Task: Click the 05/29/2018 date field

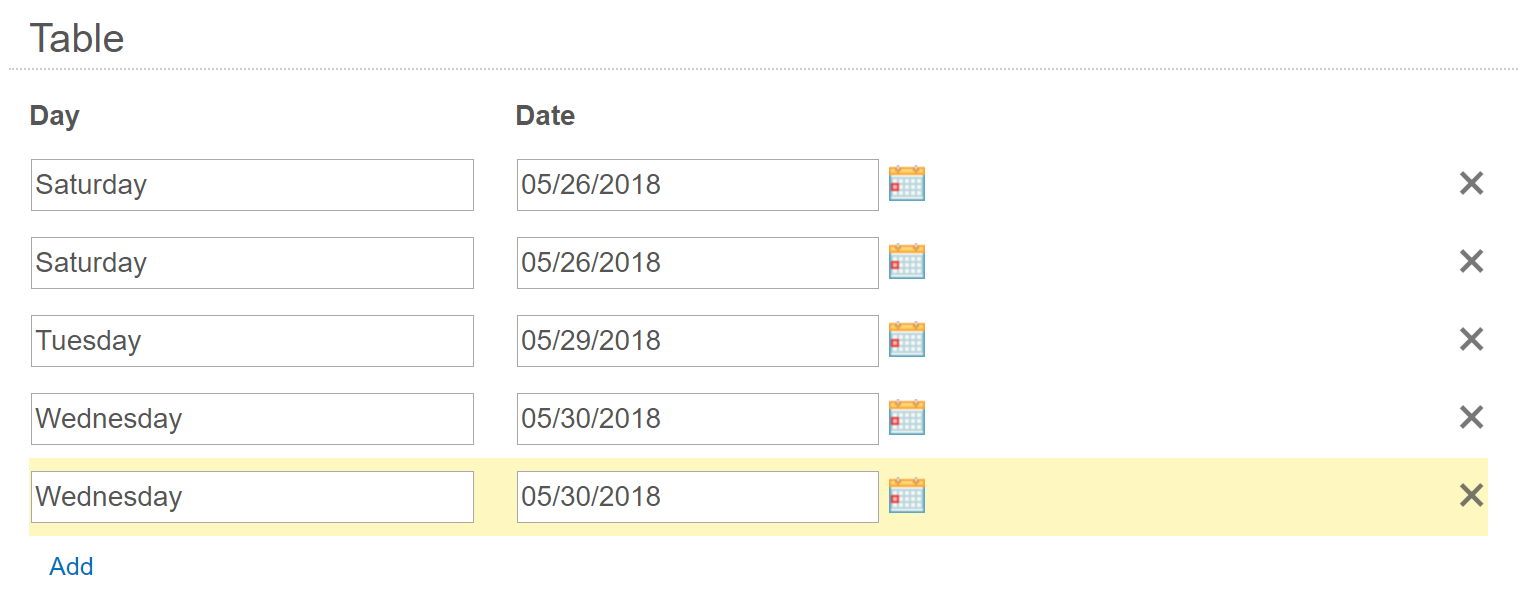Action: [698, 341]
